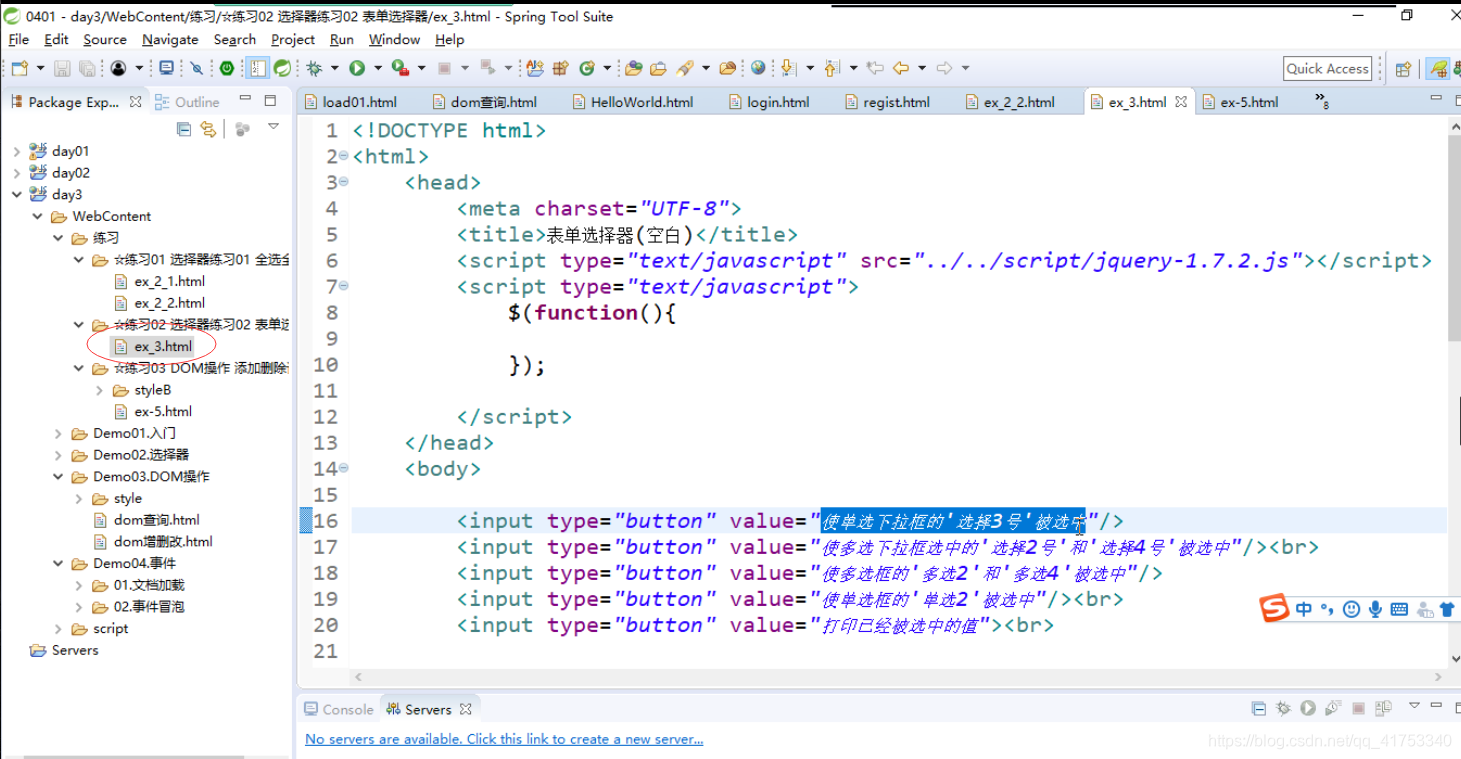Close the Package Explorer view
This screenshot has width=1461, height=759.
click(x=135, y=102)
